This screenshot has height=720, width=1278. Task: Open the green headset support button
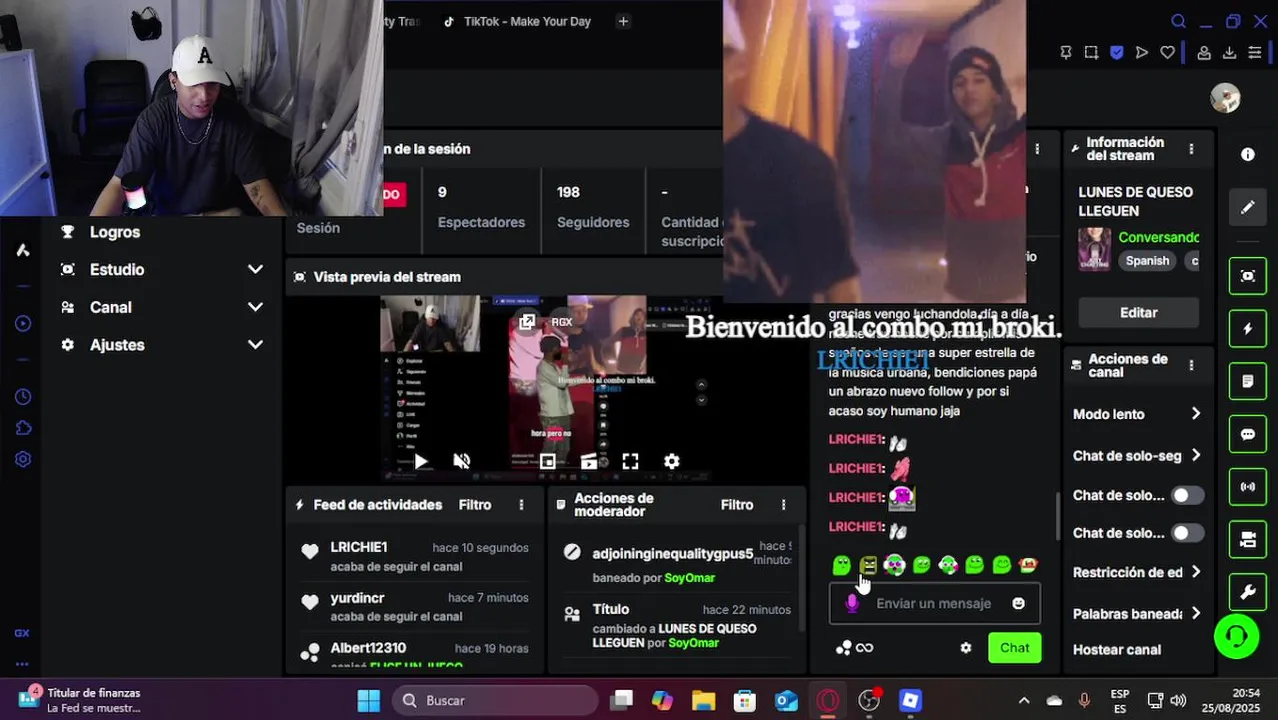[1236, 637]
